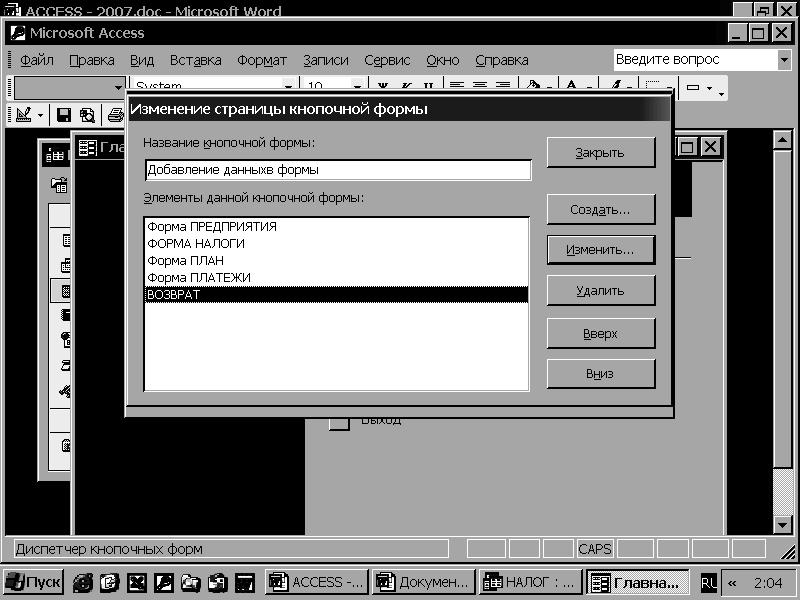Click the Favorites icon in database window
Viewport: 800px width, 600px height.
click(x=66, y=445)
